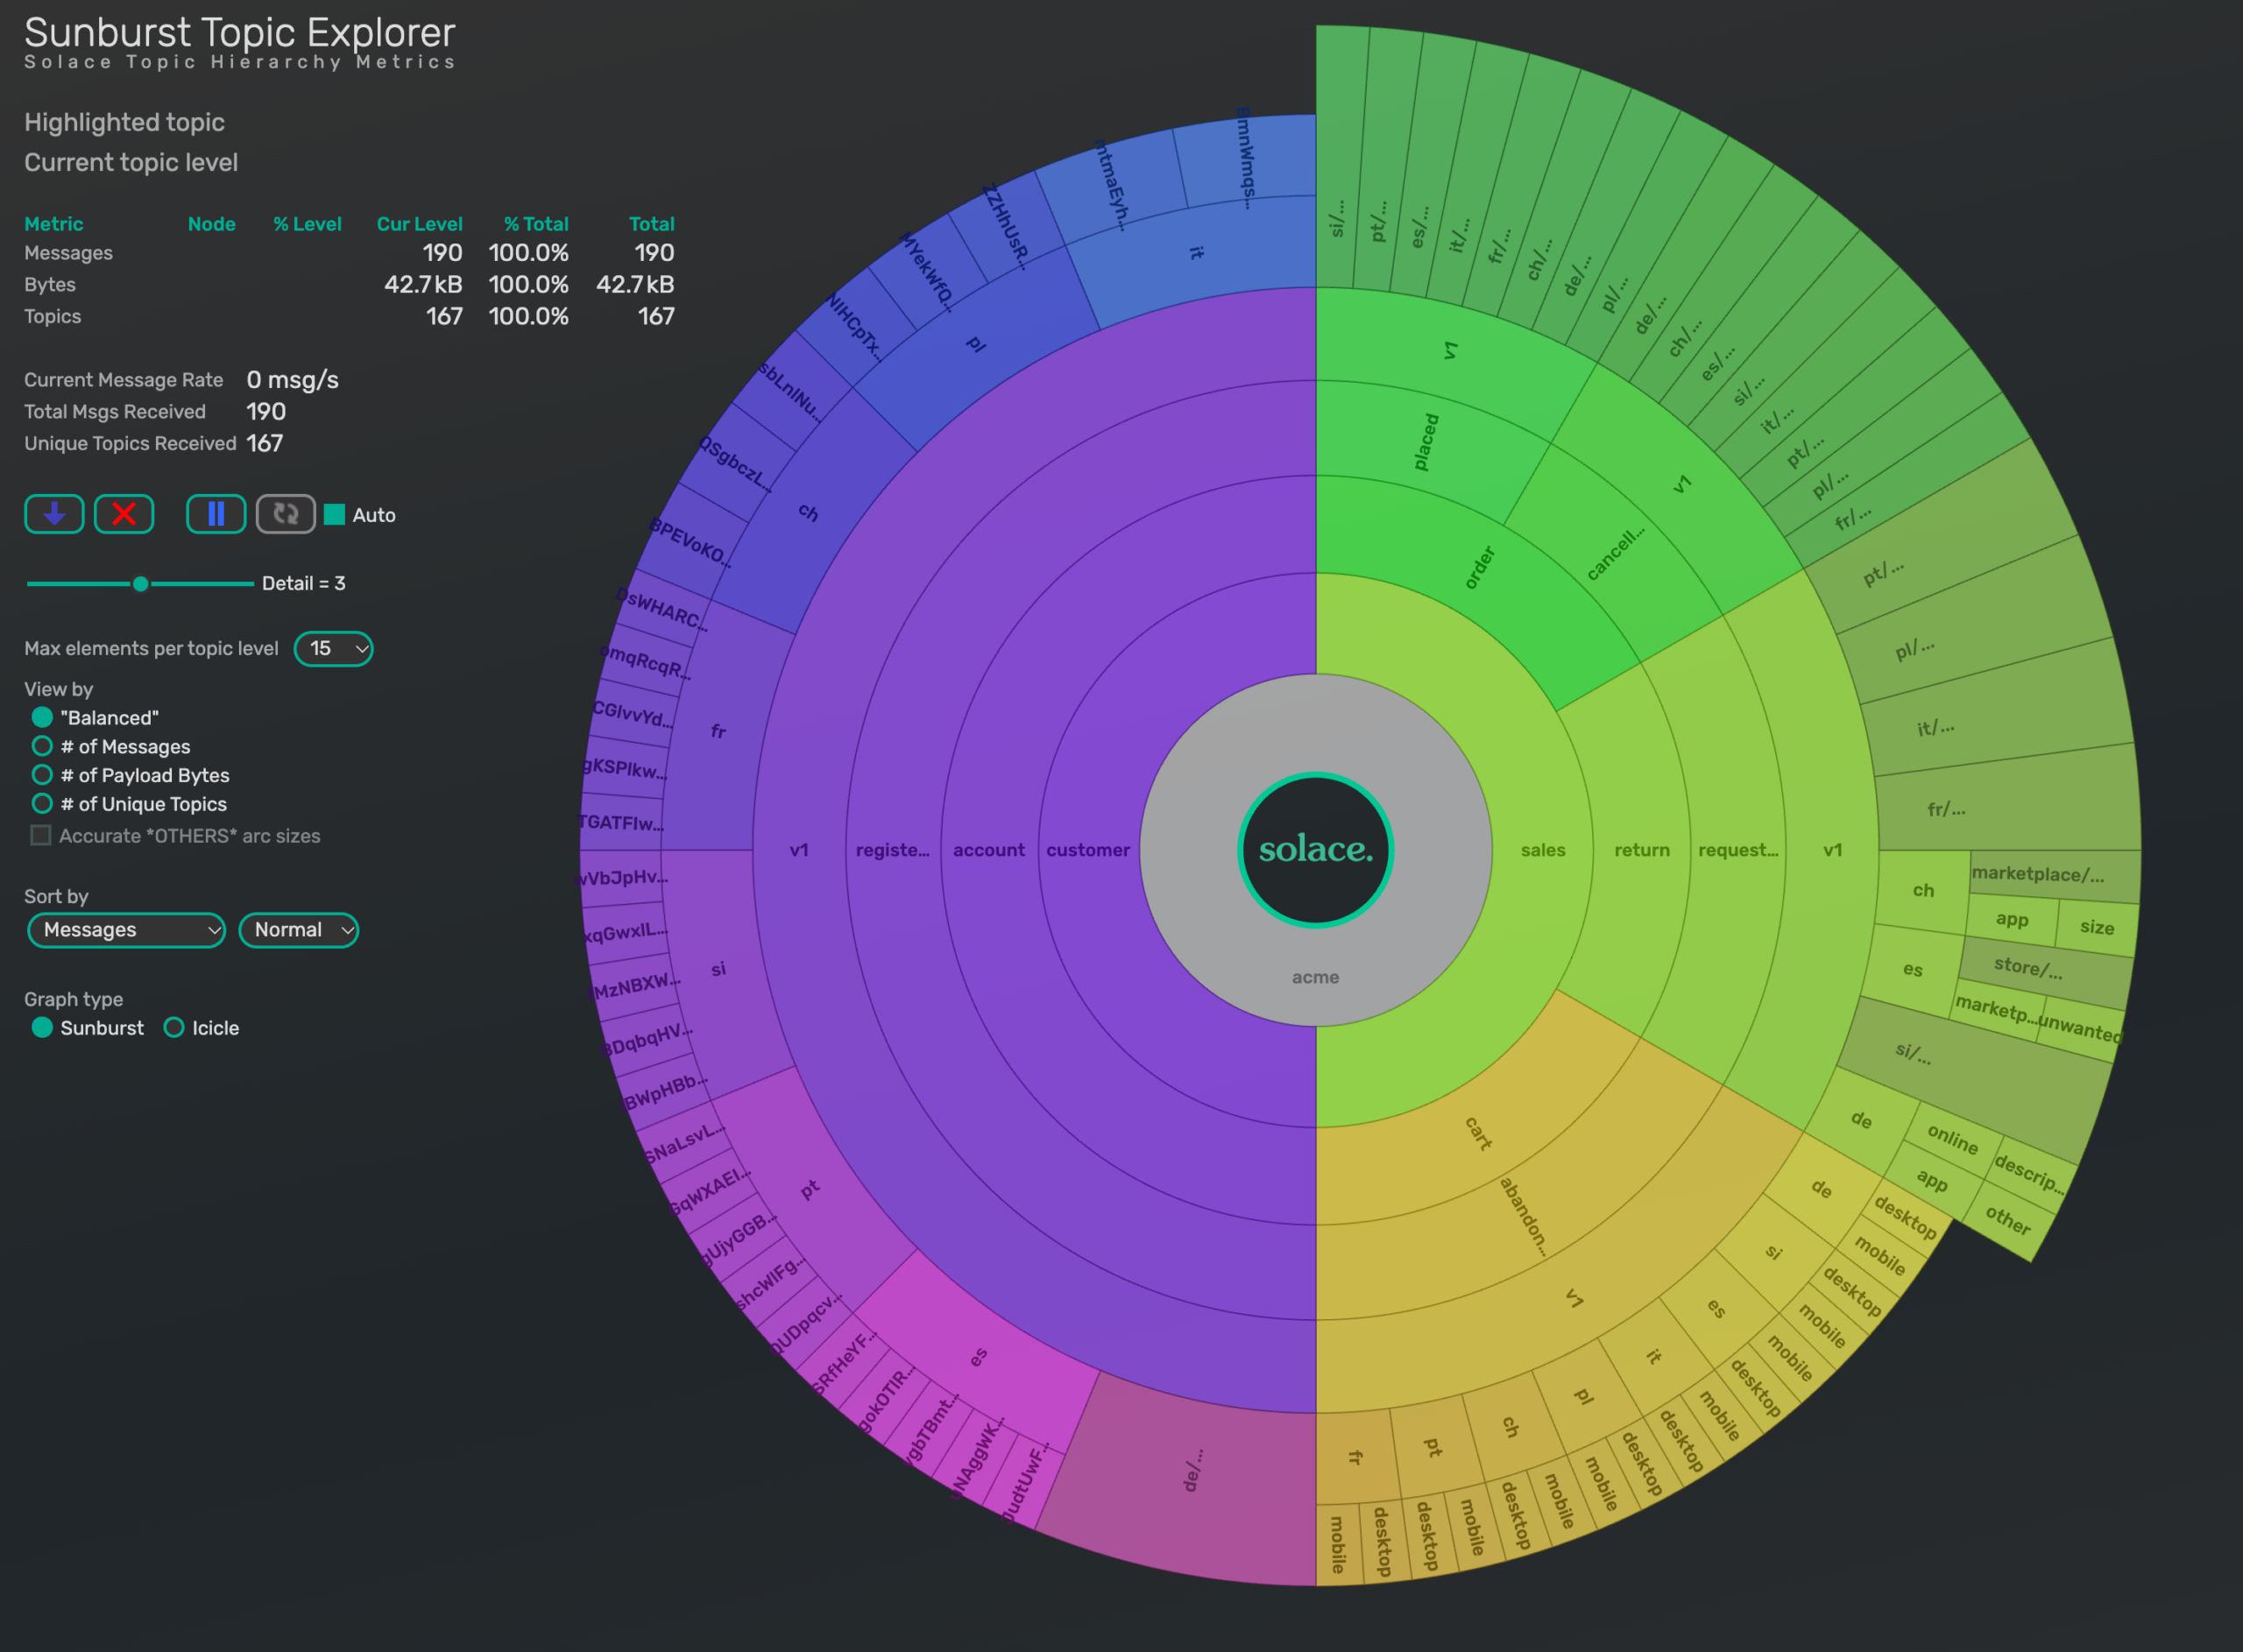The height and width of the screenshot is (1652, 2243).
Task: Click the size outer segment
Action: (x=2097, y=927)
